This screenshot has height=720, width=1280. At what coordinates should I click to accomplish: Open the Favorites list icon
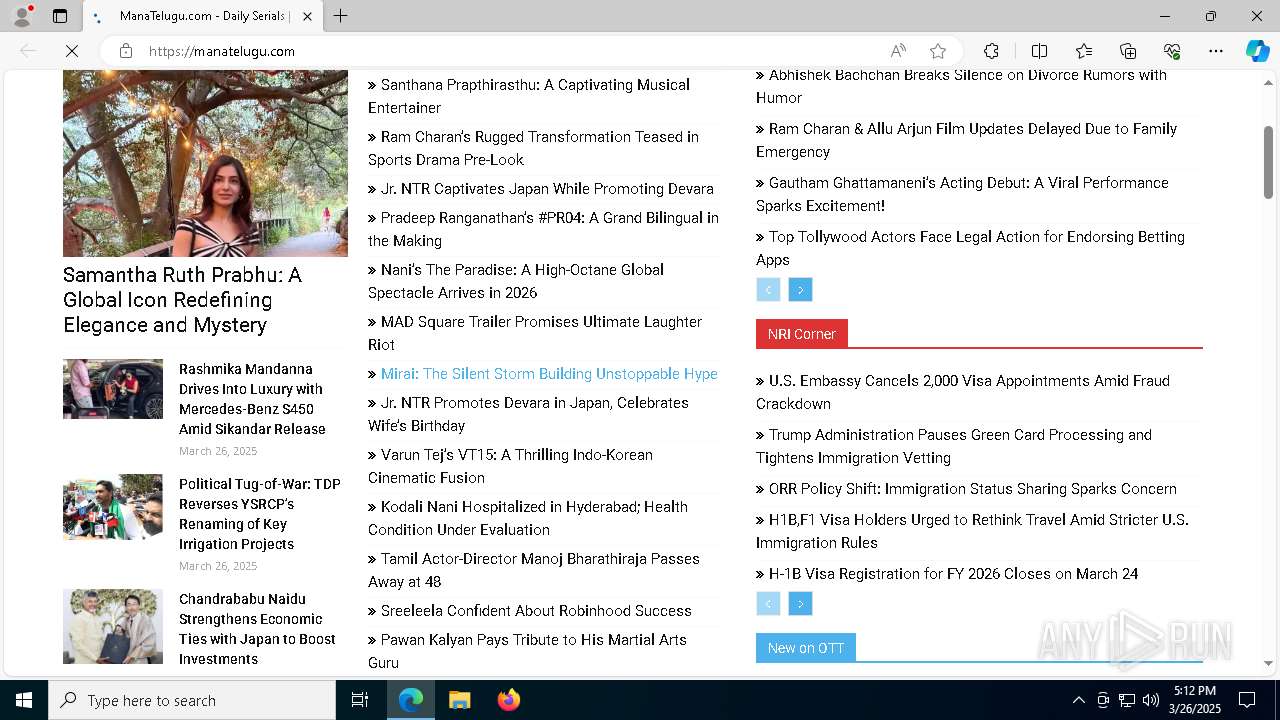click(1084, 51)
